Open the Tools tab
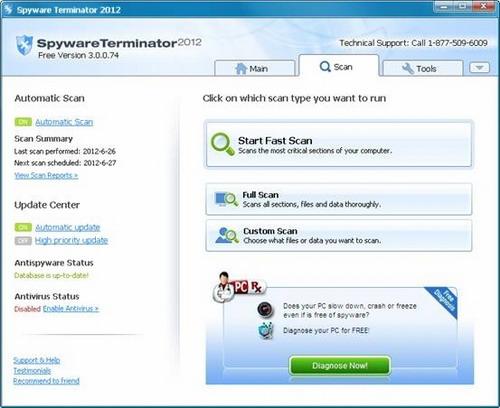Image resolution: width=500 pixels, height=408 pixels. [x=423, y=68]
